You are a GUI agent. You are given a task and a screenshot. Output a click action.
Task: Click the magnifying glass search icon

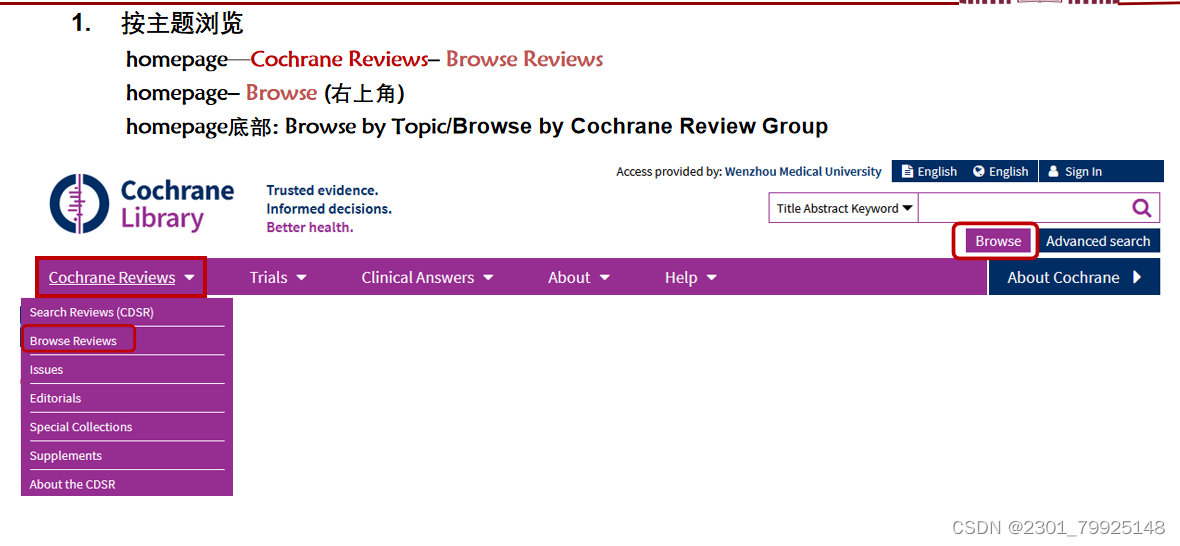click(x=1141, y=208)
